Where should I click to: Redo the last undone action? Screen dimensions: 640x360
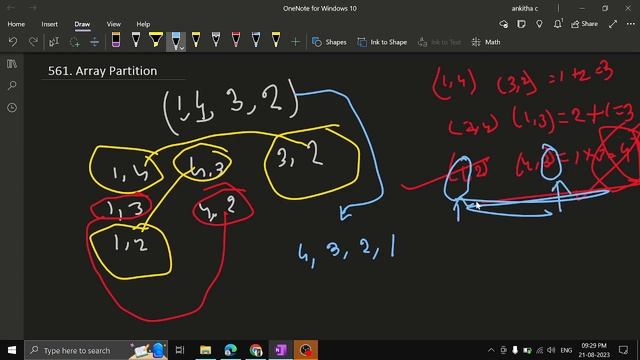coord(33,42)
